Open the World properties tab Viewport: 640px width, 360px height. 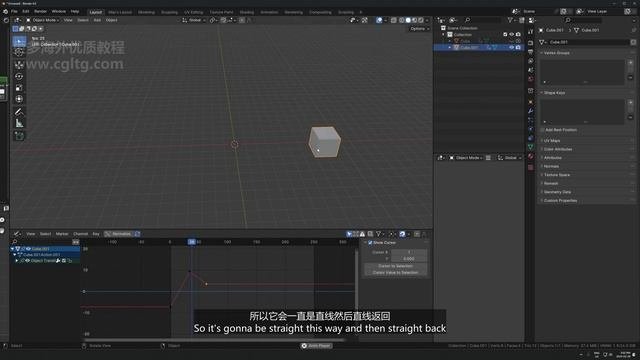pyautogui.click(x=531, y=79)
